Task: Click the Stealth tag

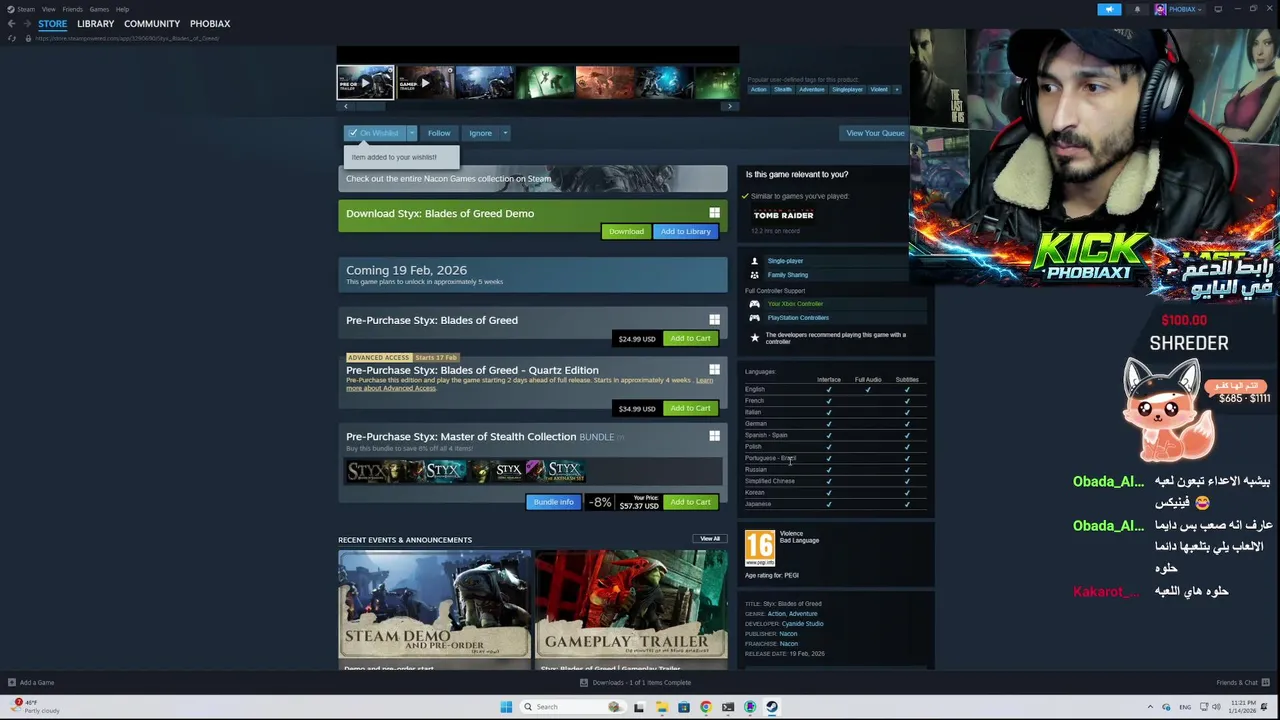Action: coord(782,89)
